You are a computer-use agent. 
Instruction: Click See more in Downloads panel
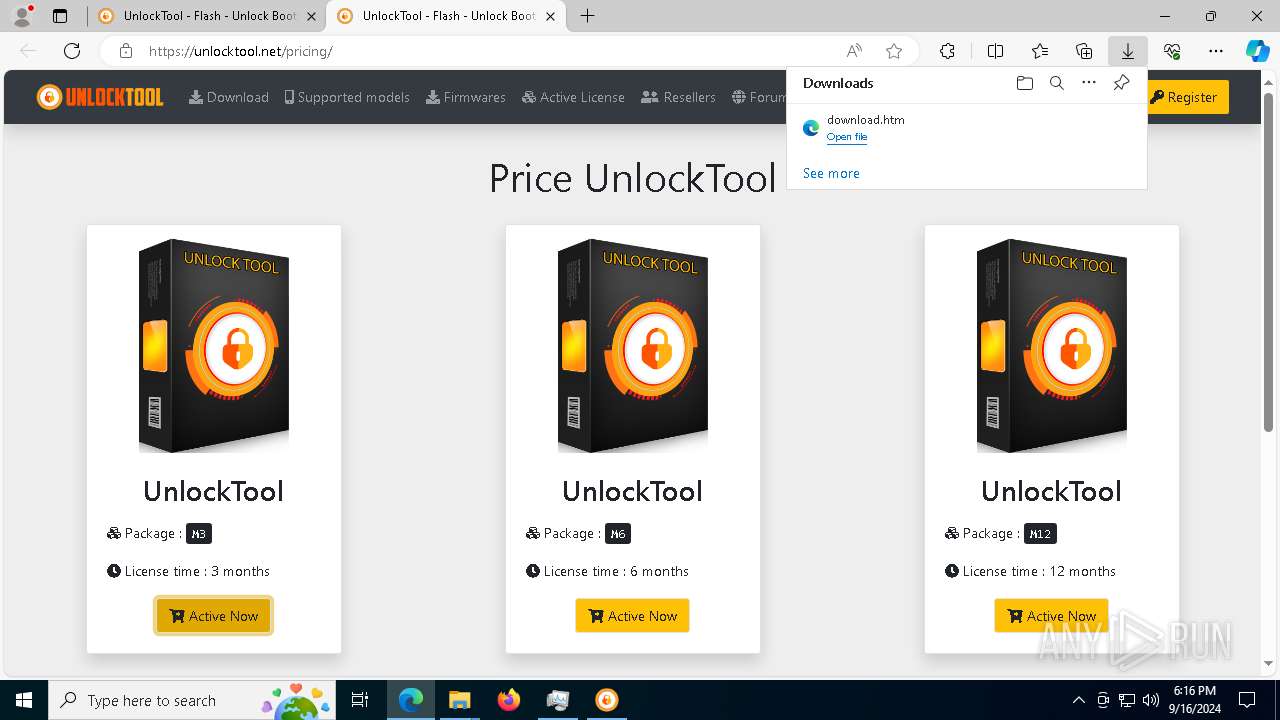point(831,173)
